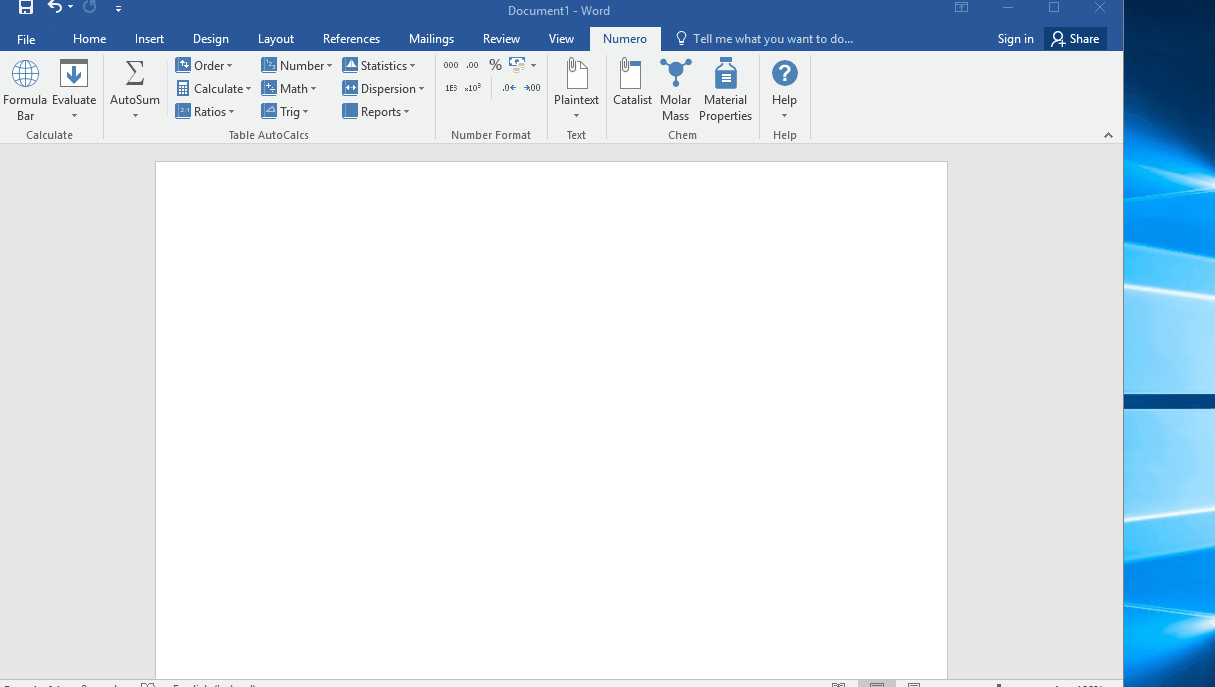Switch to the References tab
The image size is (1215, 687).
tap(351, 39)
